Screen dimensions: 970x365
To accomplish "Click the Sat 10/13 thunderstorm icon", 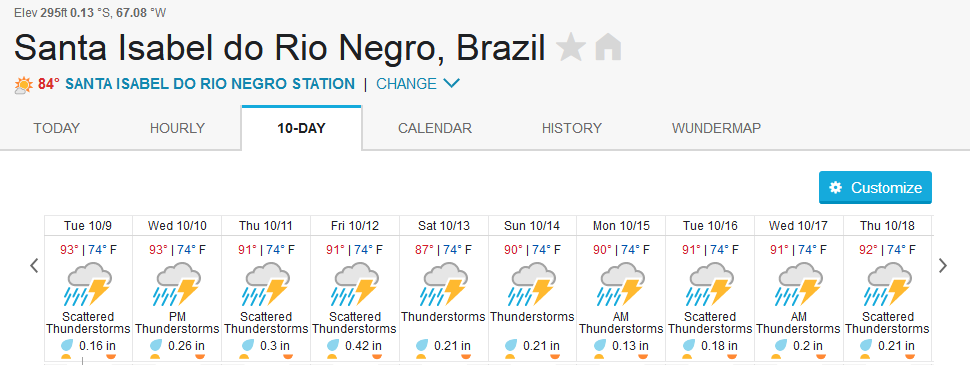I will pyautogui.click(x=444, y=284).
